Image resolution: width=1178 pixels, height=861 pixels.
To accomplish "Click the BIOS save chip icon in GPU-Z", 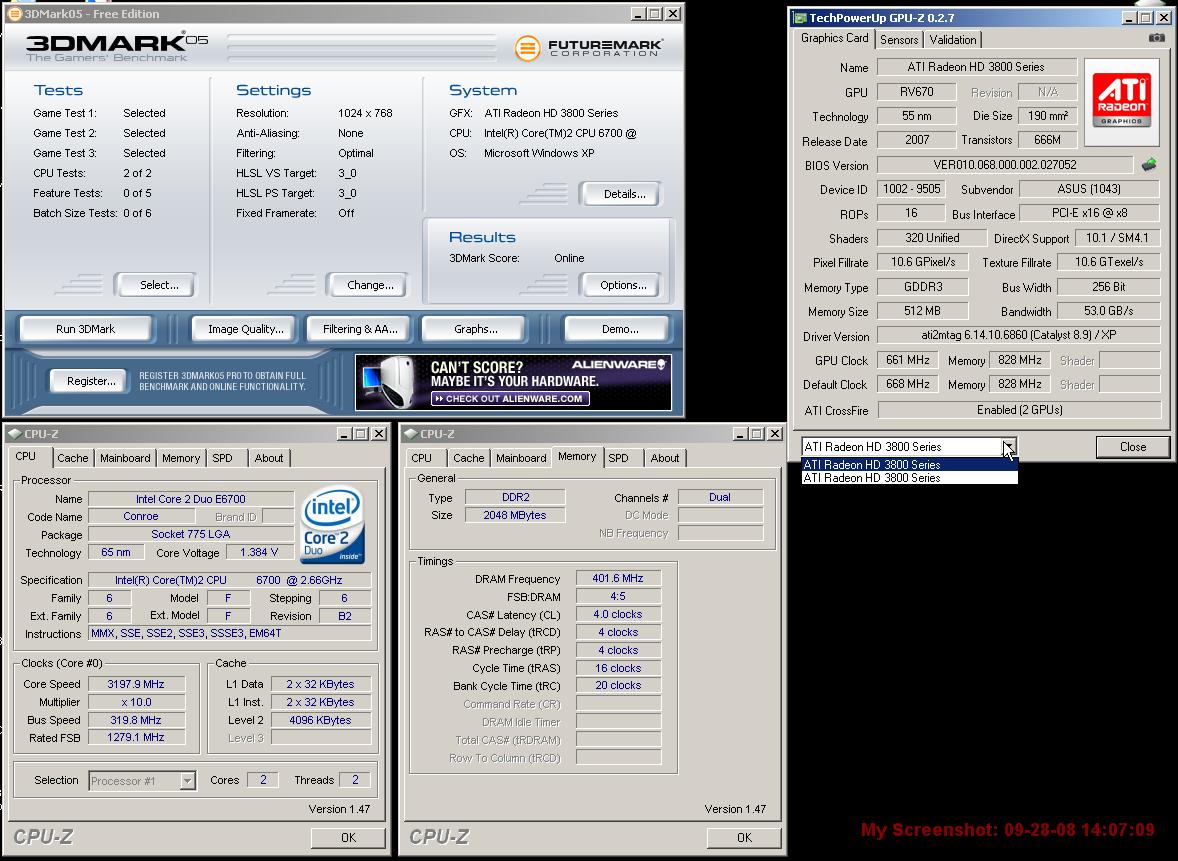I will pyautogui.click(x=1149, y=164).
